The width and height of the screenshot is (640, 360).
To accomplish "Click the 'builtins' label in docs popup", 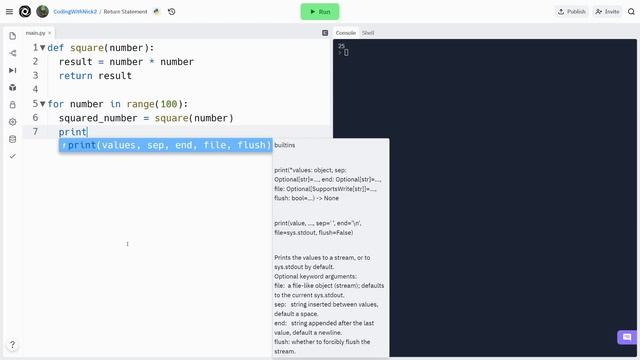I will coord(284,145).
